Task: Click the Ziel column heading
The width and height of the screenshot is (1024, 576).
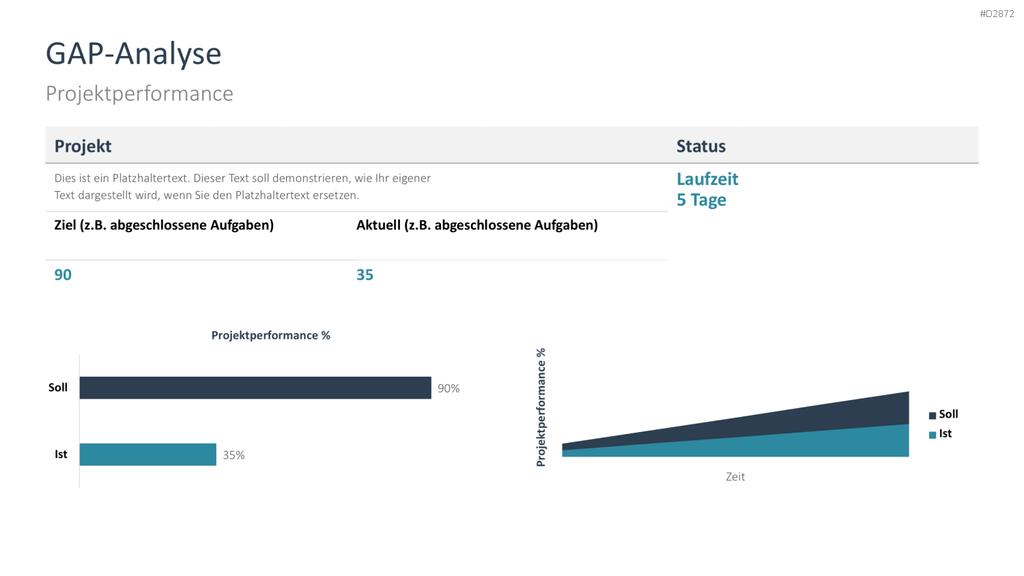Action: click(164, 225)
